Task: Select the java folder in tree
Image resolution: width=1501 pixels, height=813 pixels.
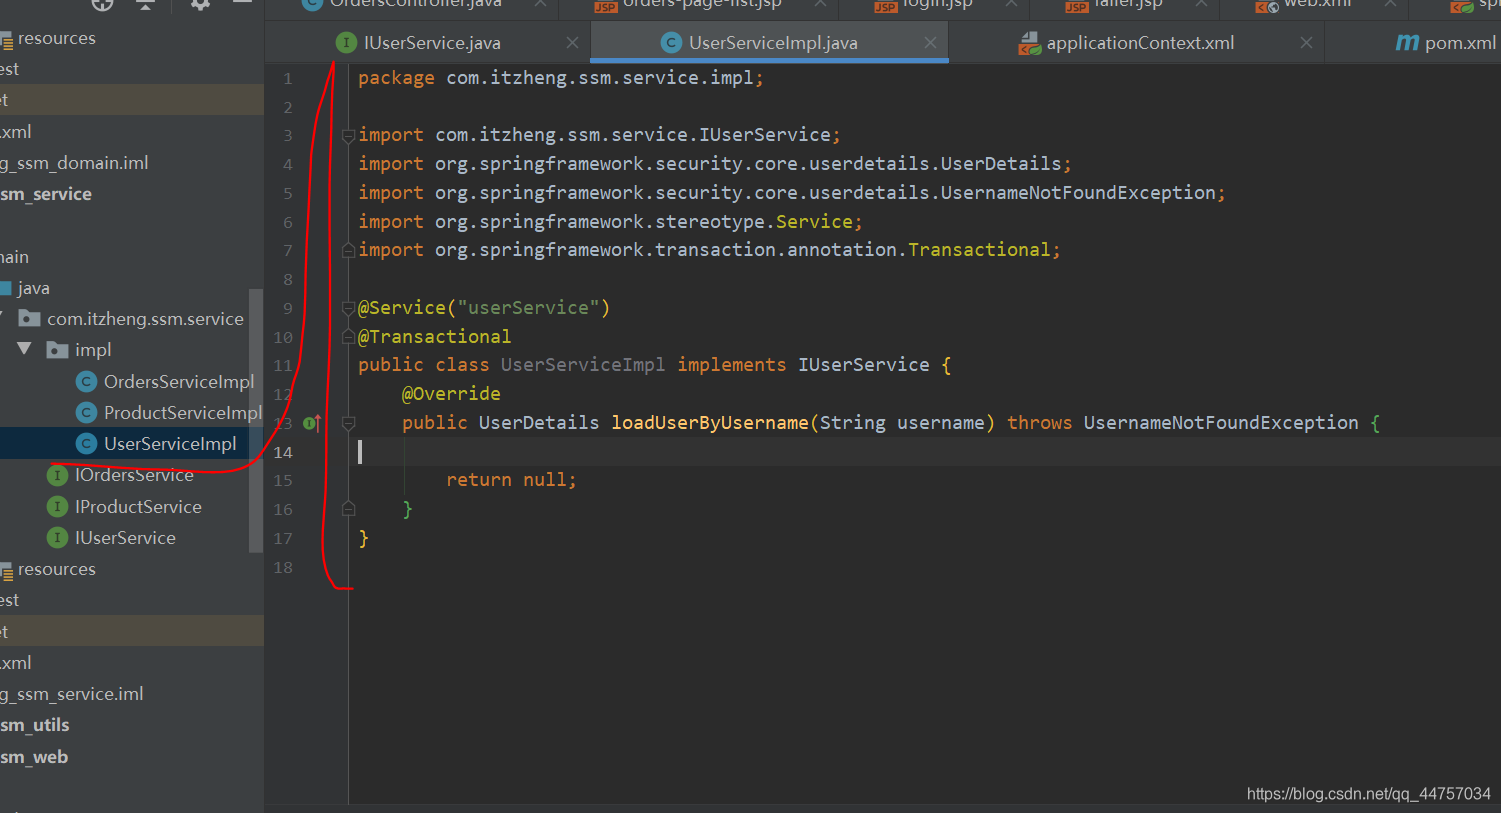Action: coord(33,288)
